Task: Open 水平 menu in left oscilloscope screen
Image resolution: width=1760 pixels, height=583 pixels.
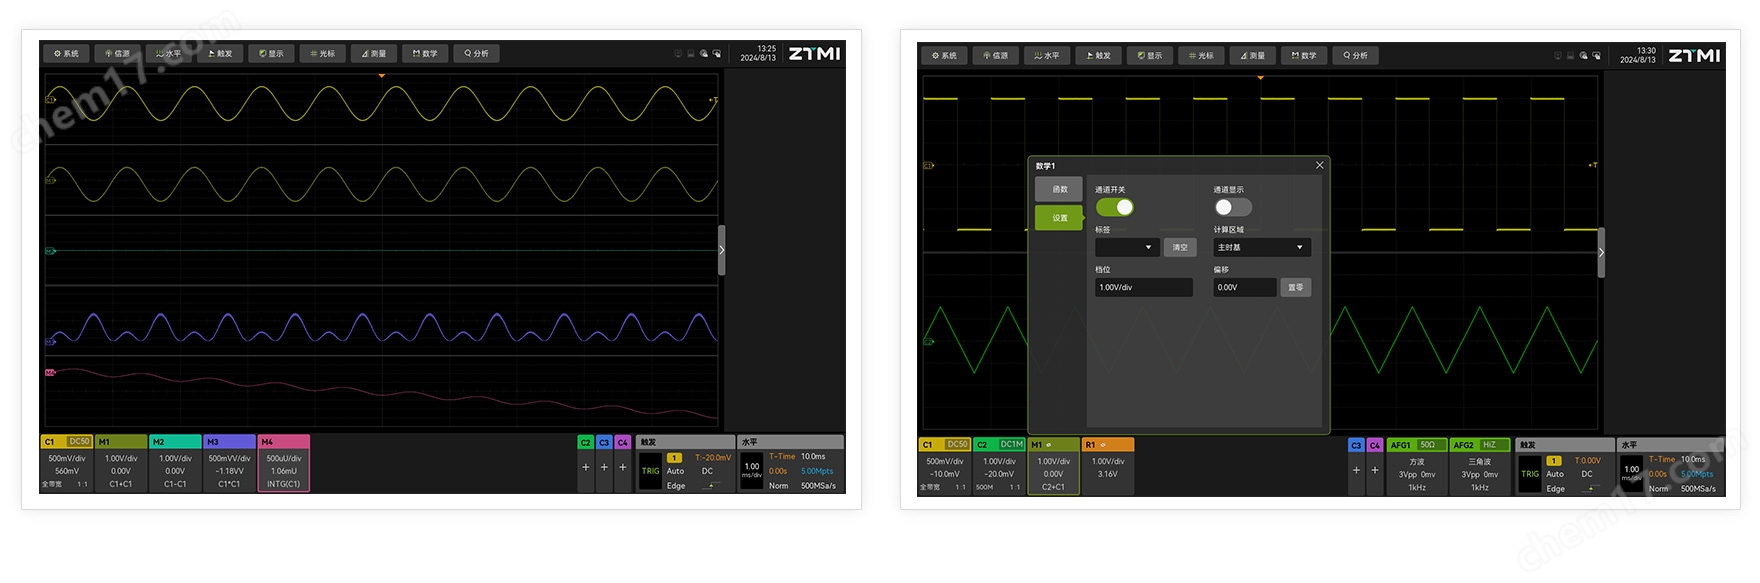Action: click(169, 54)
